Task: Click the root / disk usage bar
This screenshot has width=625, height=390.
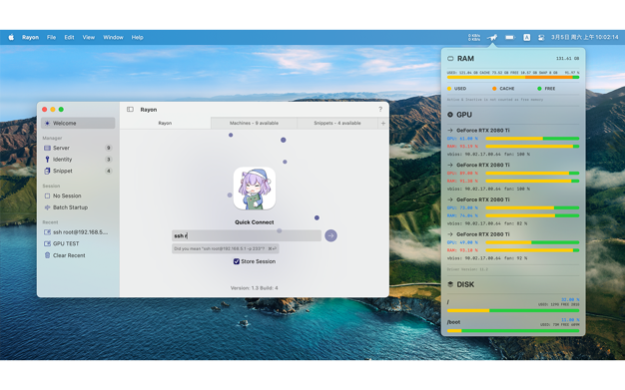Action: (513, 310)
